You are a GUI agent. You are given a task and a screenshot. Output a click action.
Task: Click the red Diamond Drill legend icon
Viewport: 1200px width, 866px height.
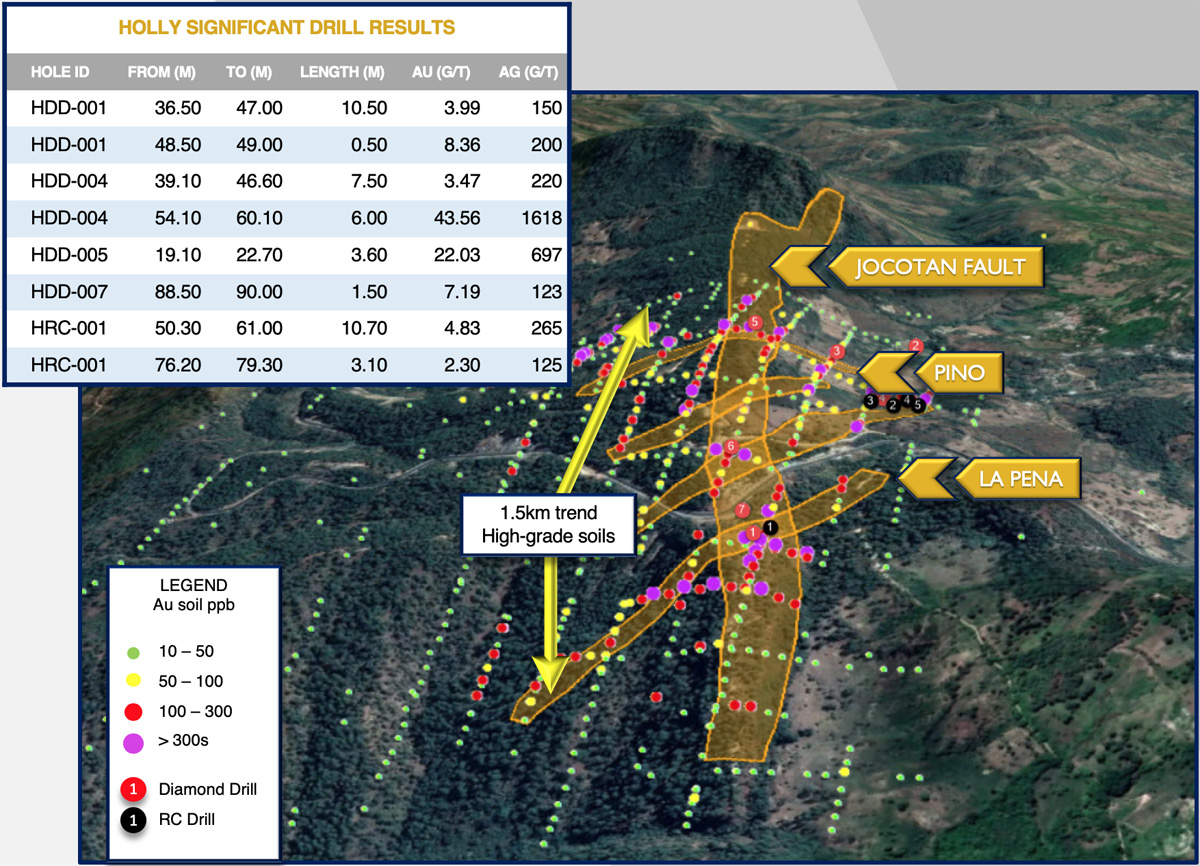(x=132, y=789)
